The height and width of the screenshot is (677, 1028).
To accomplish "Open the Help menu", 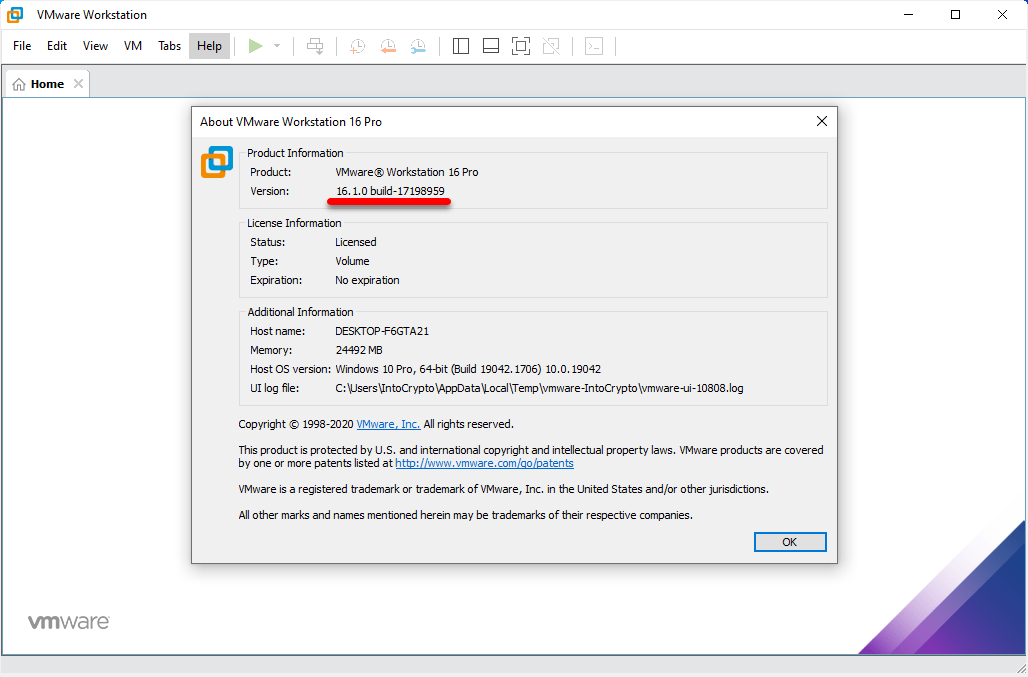I will click(210, 46).
